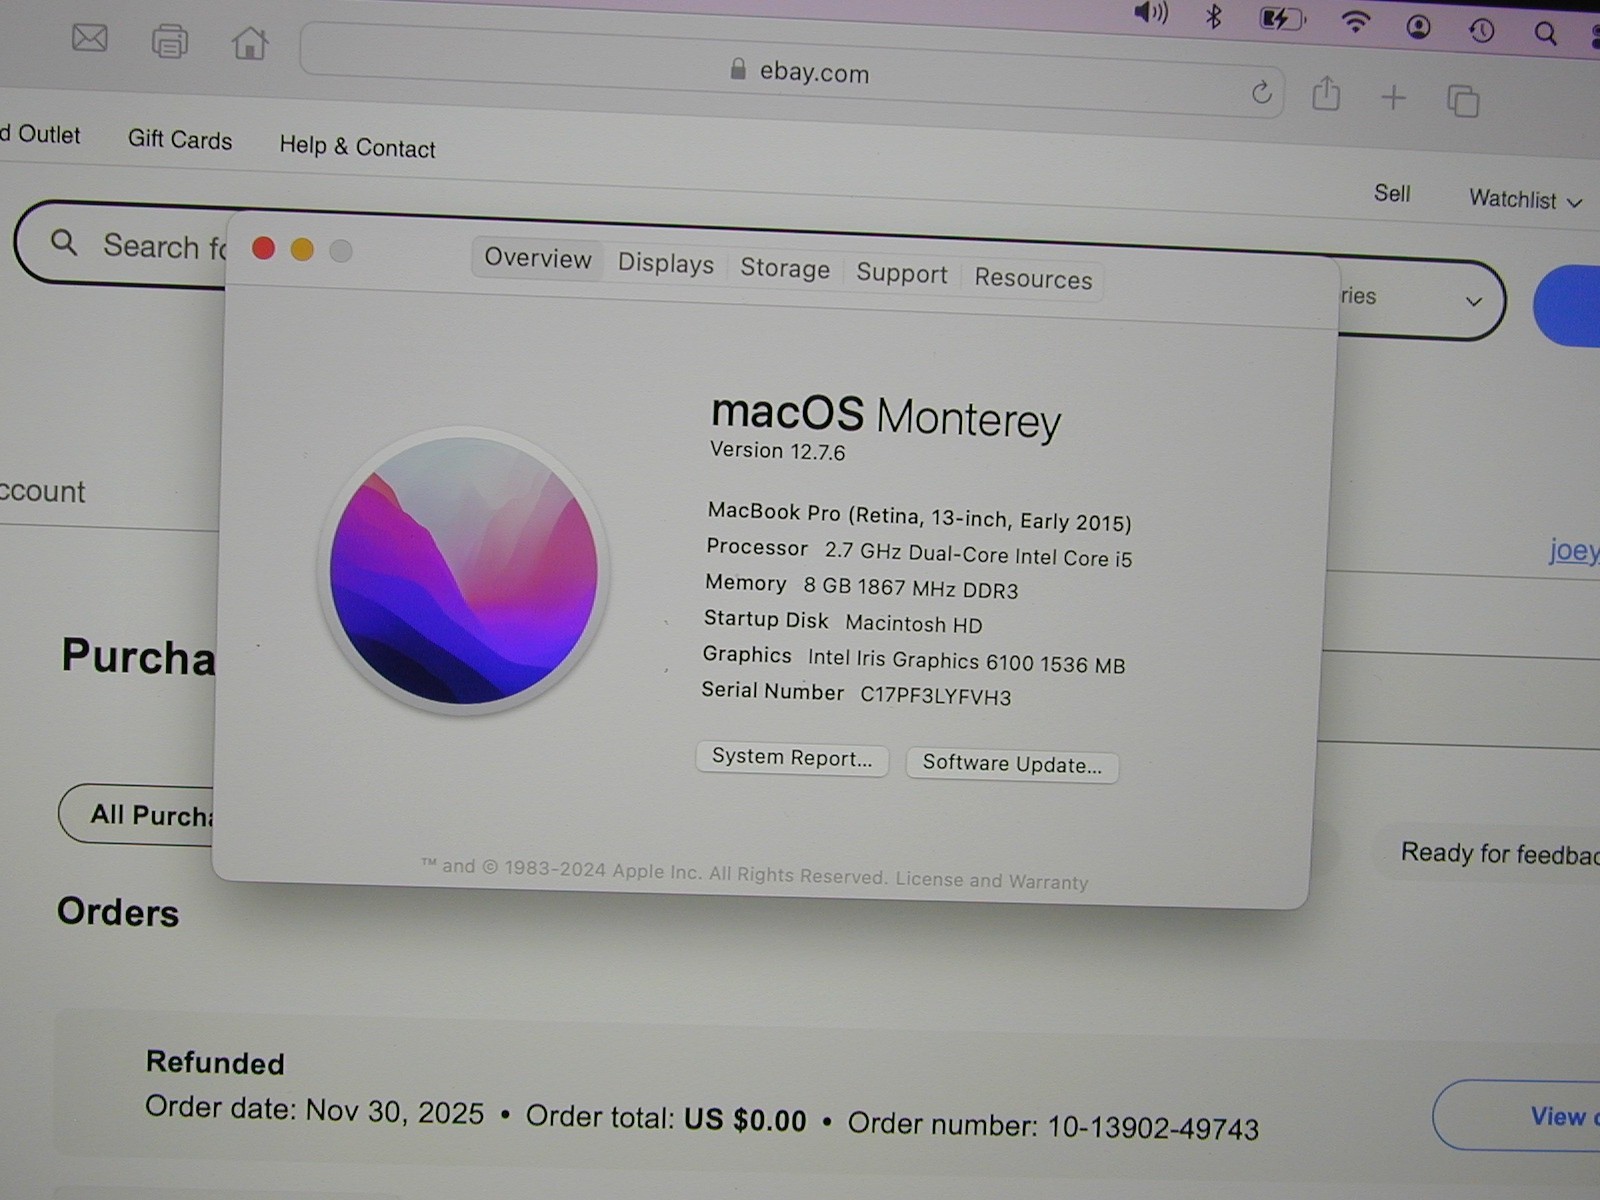Click MacBook Pro model description text
1600x1200 pixels.
(x=919, y=516)
